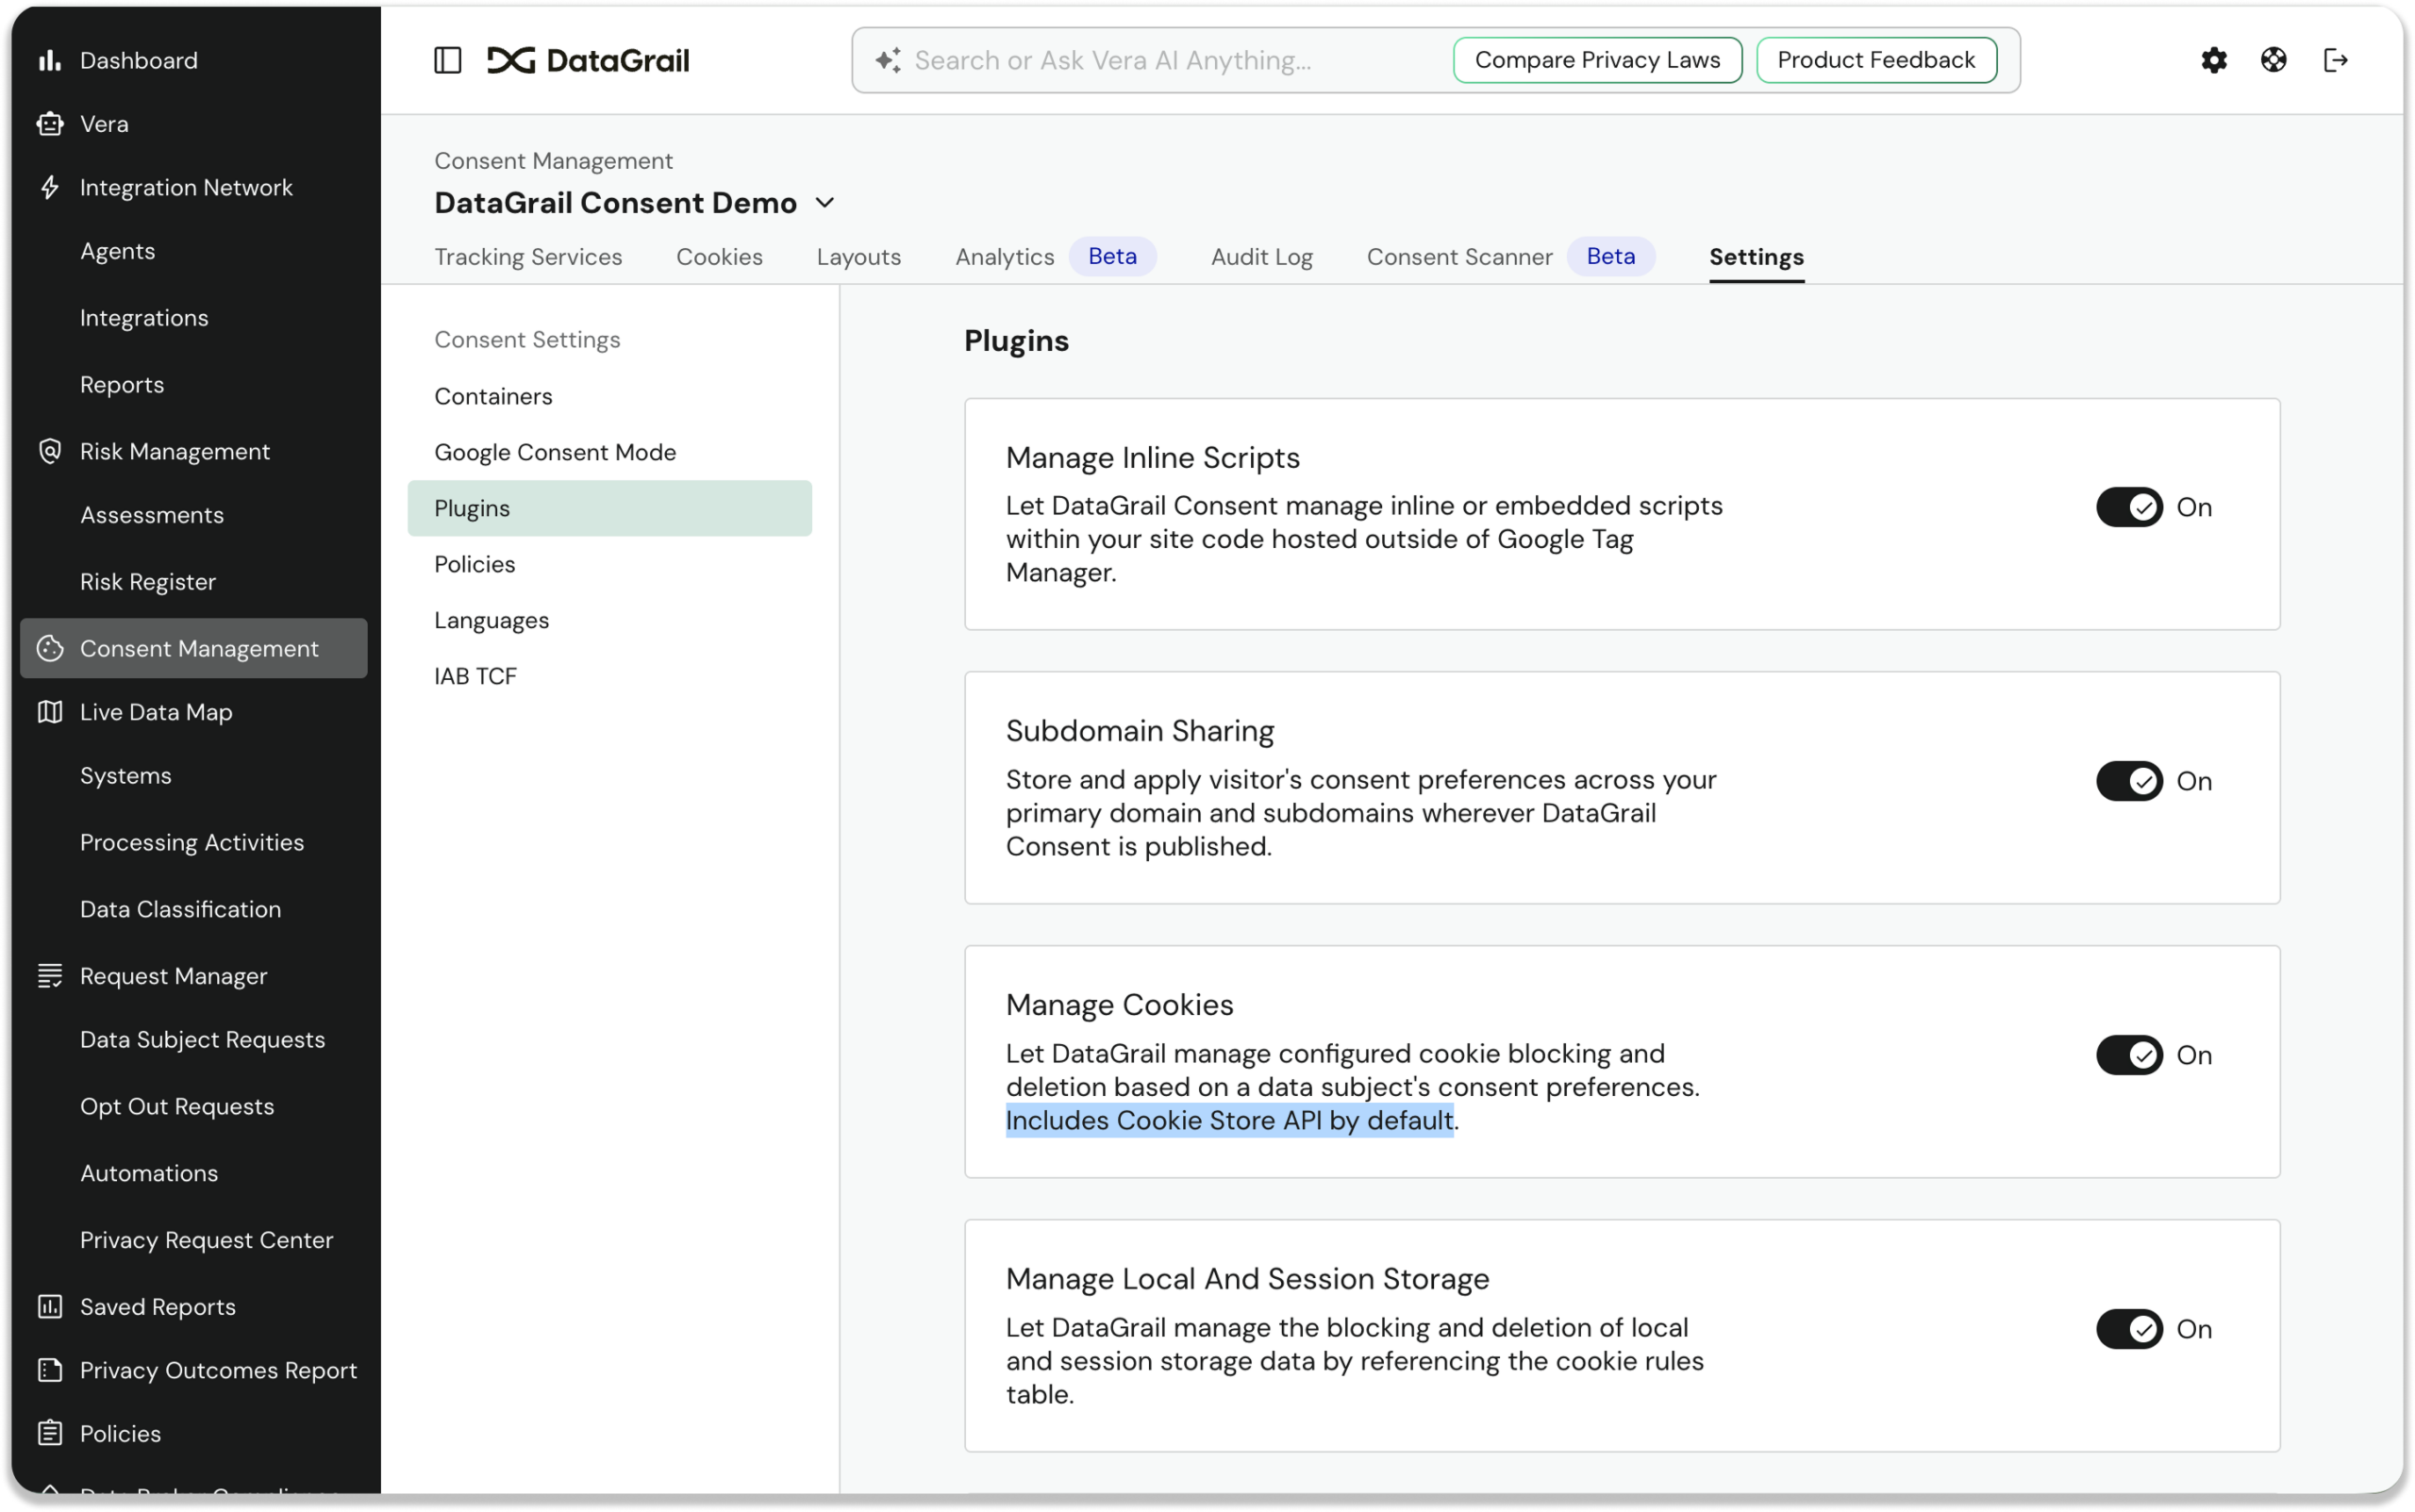
Task: Click the Beta badge next to Consent Scanner
Action: click(1610, 257)
